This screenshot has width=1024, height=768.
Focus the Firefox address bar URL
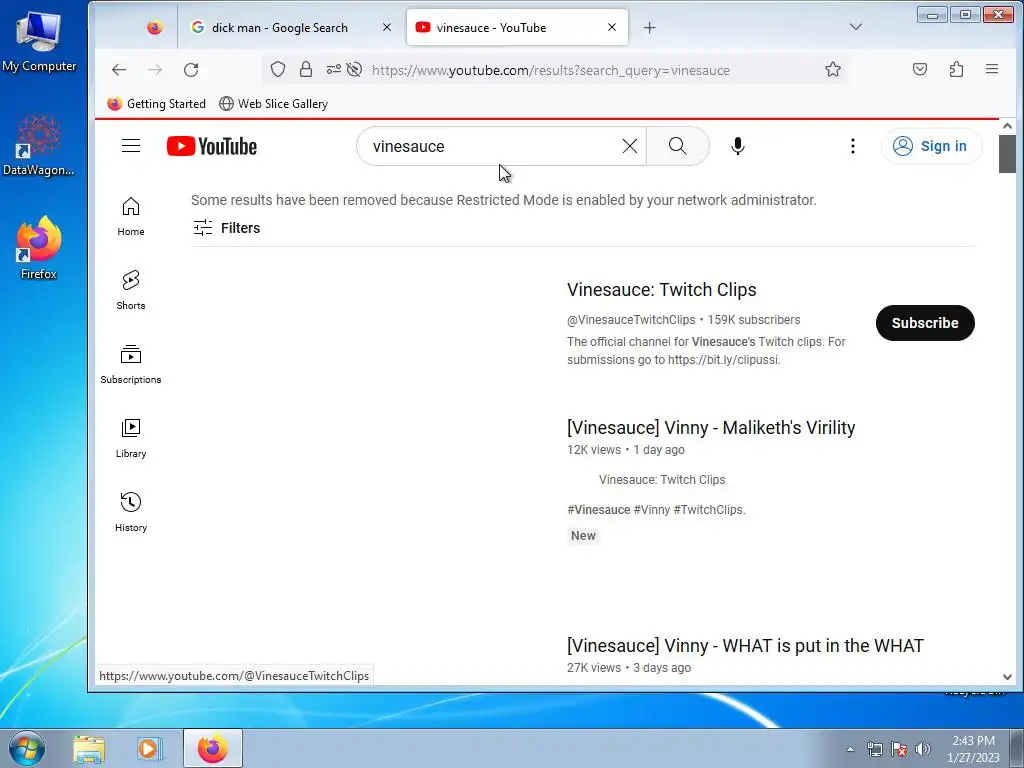click(x=551, y=70)
